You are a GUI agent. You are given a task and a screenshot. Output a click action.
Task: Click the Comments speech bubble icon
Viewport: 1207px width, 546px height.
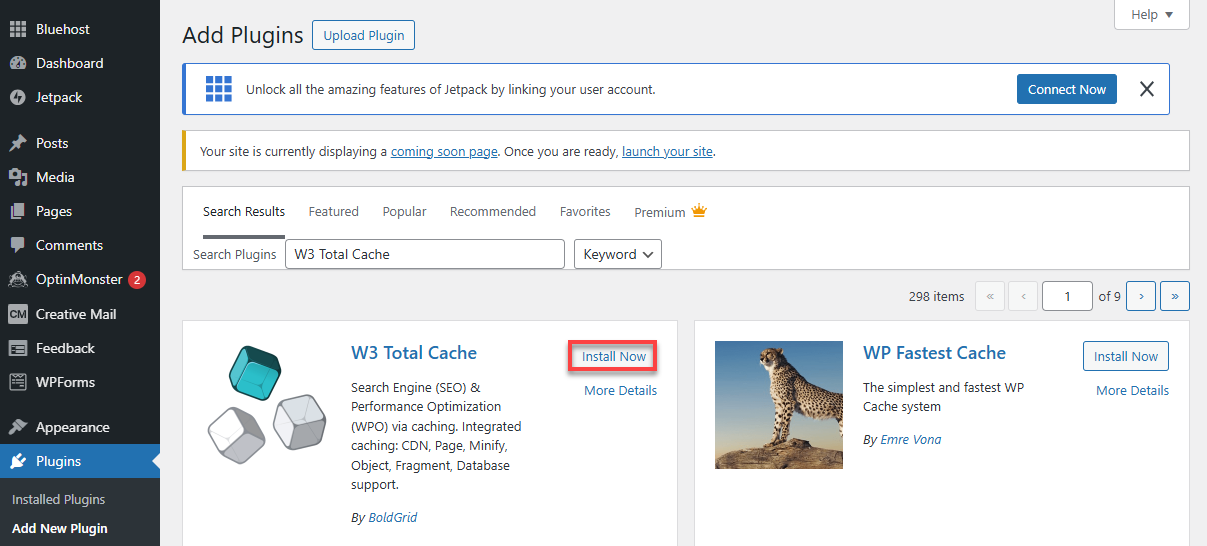click(18, 245)
